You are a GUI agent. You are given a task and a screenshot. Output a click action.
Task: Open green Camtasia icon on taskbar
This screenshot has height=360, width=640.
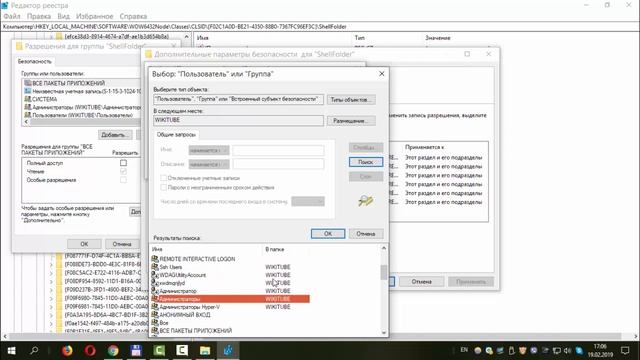(x=159, y=350)
